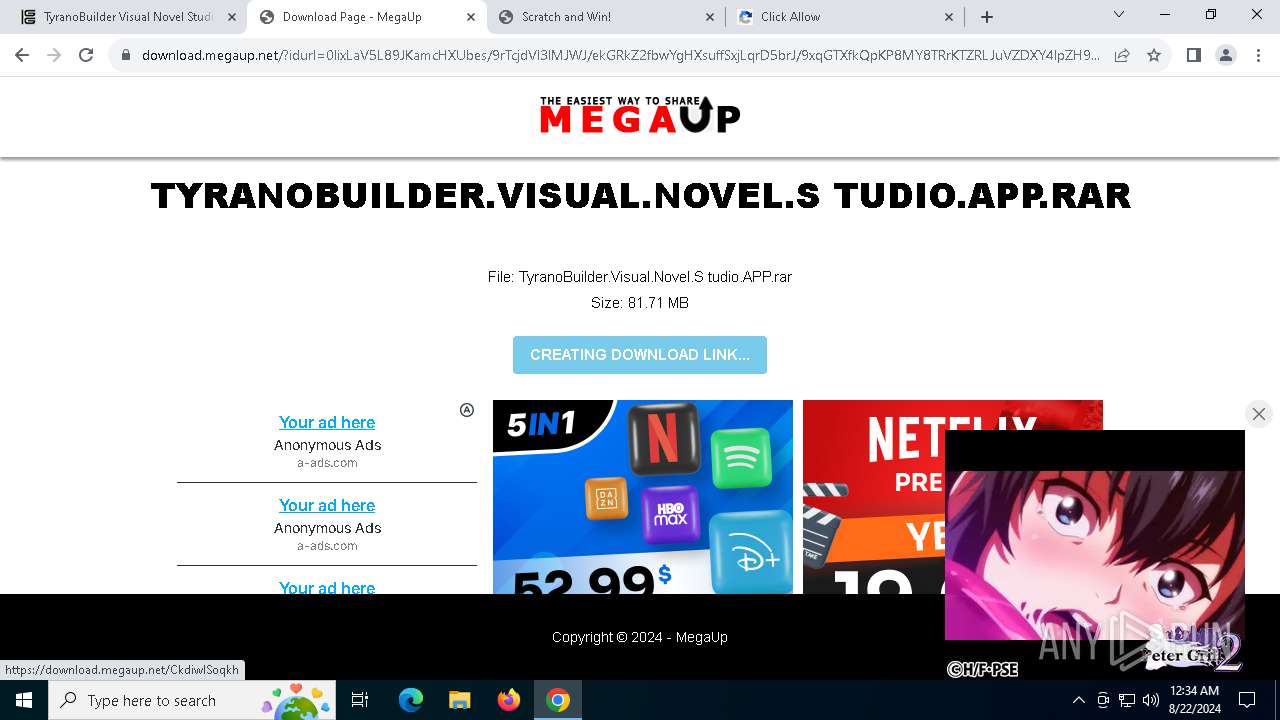
Task: Click the File: TyranoBuilder.Visual.Novel.S tudio.APP.rar text
Action: (x=640, y=277)
